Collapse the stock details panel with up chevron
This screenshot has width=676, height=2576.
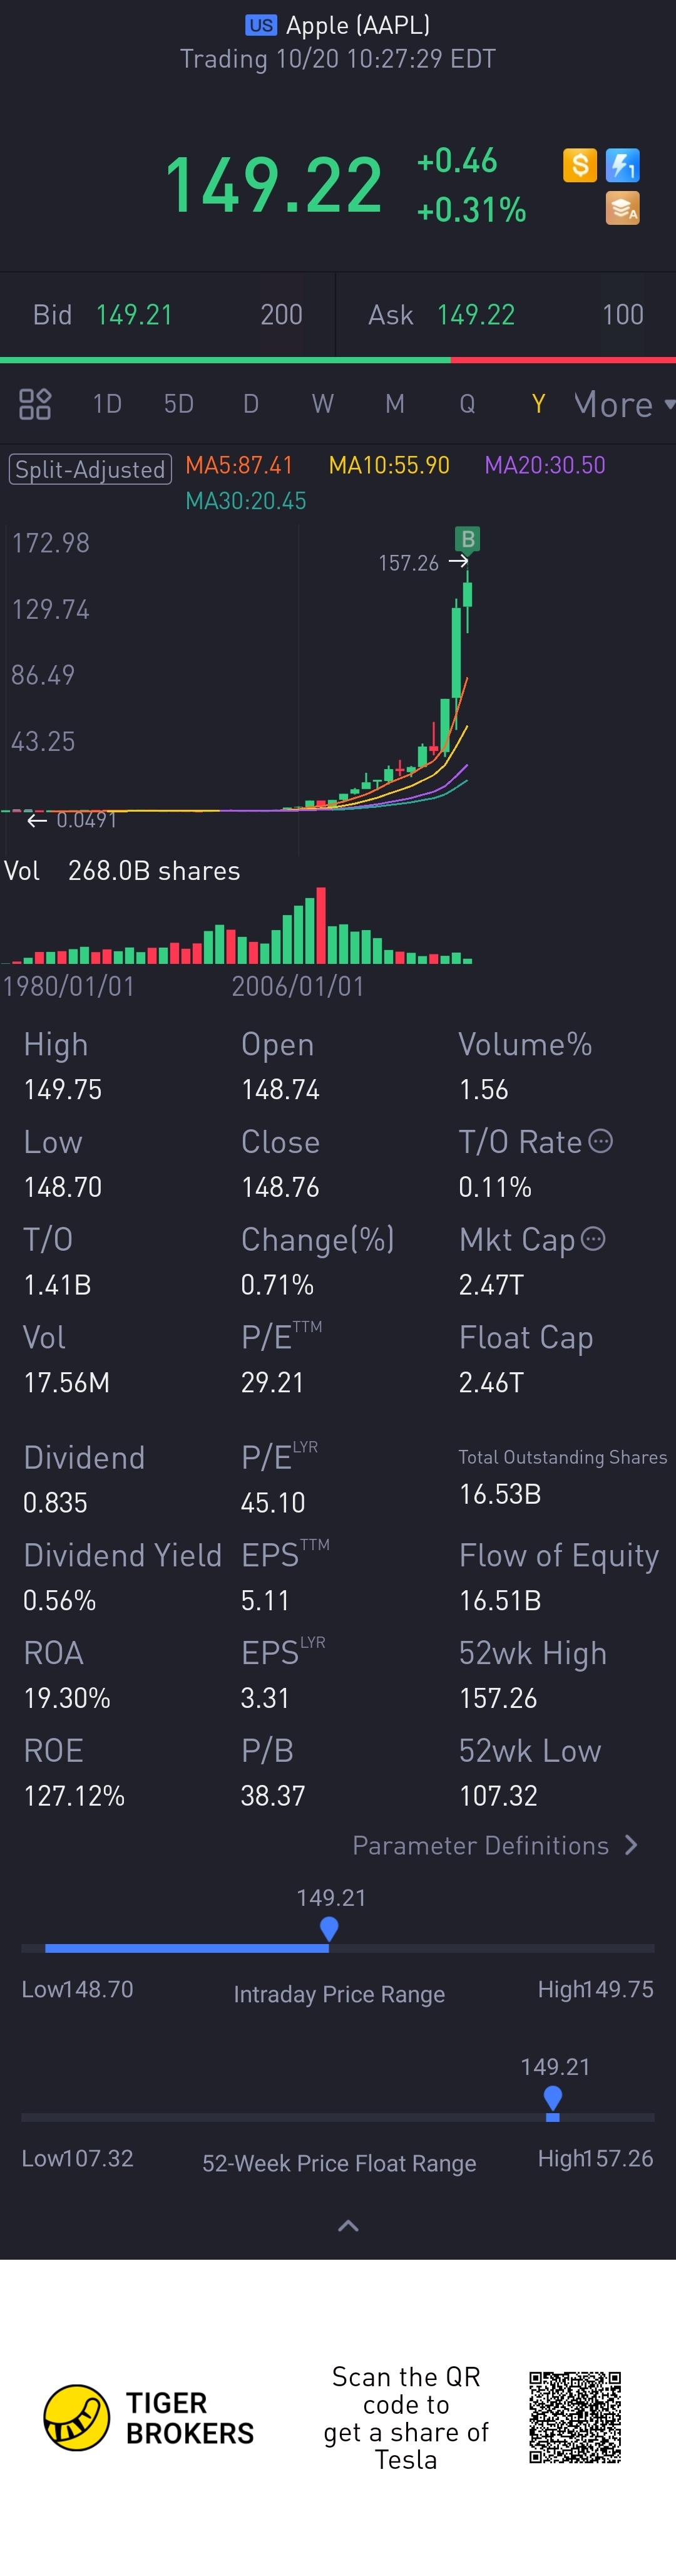[348, 2225]
